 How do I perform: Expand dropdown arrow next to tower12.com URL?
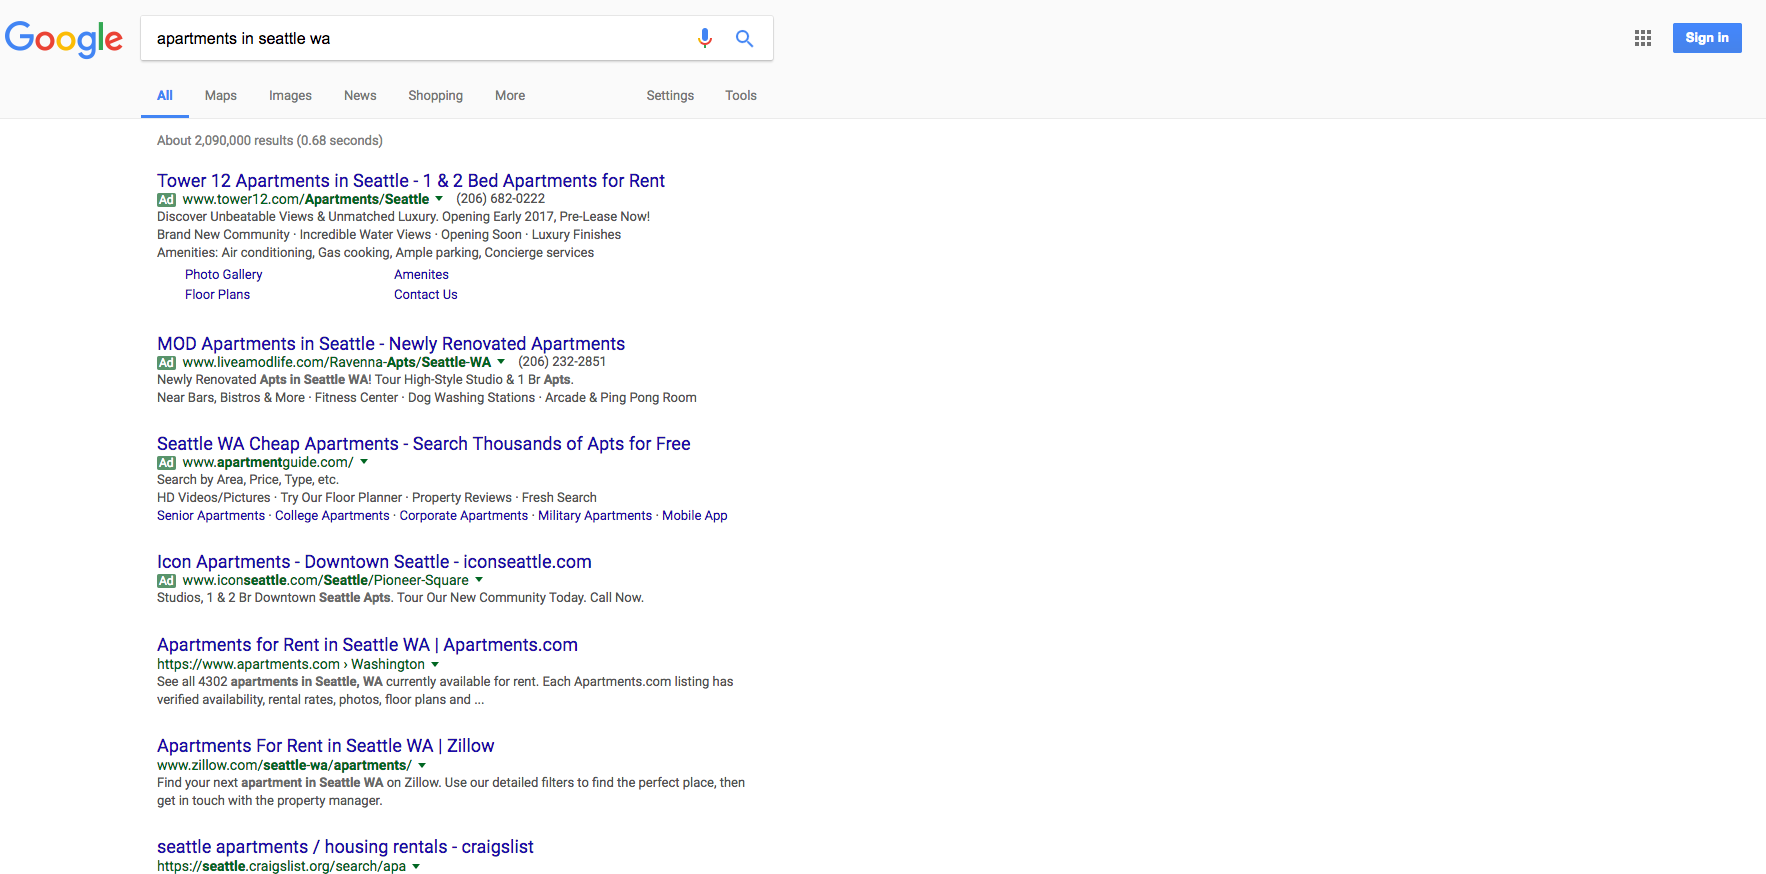pos(439,199)
